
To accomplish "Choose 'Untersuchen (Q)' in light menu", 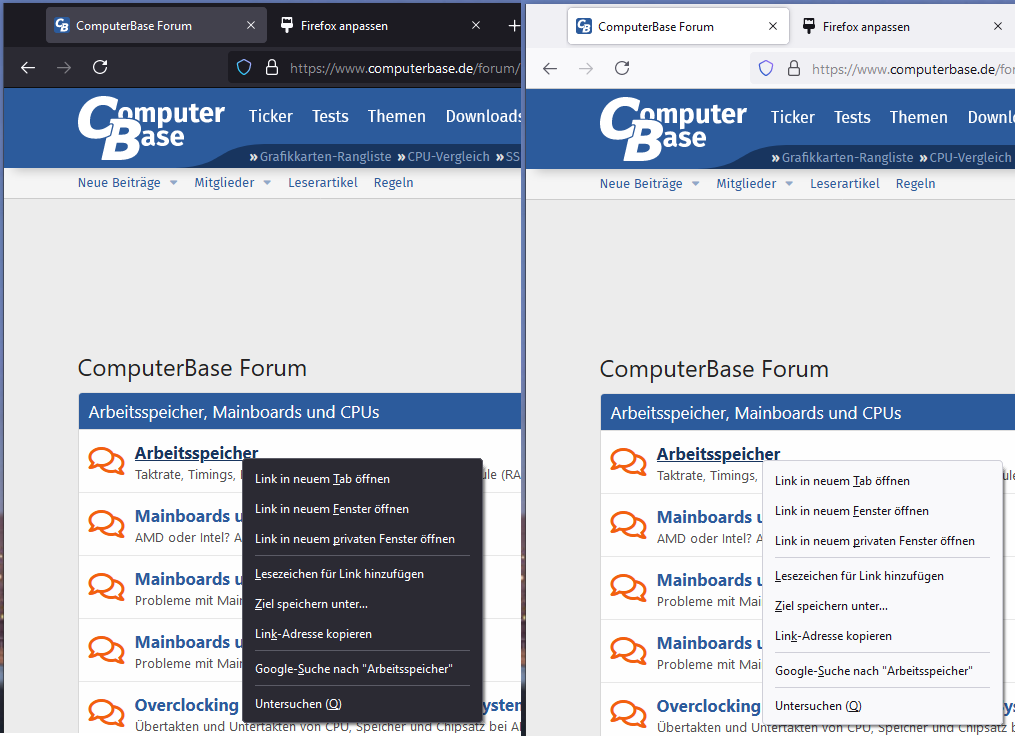I will point(883,706).
